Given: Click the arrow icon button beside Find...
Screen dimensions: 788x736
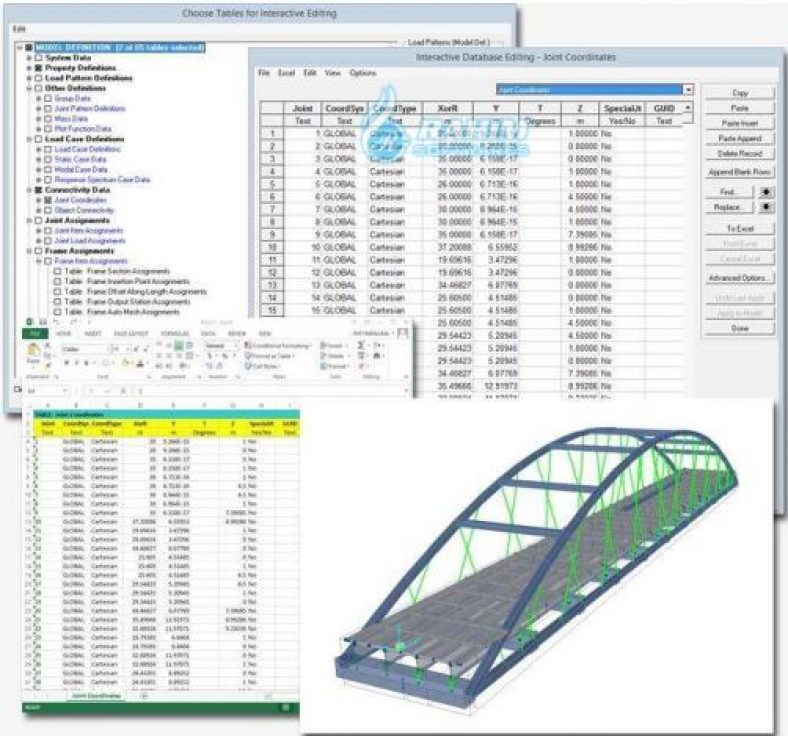Looking at the screenshot, I should pos(766,192).
